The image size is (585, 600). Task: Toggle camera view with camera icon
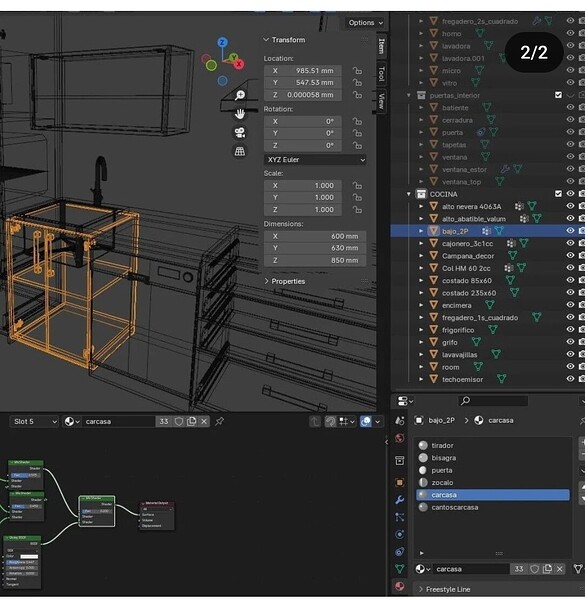(240, 133)
